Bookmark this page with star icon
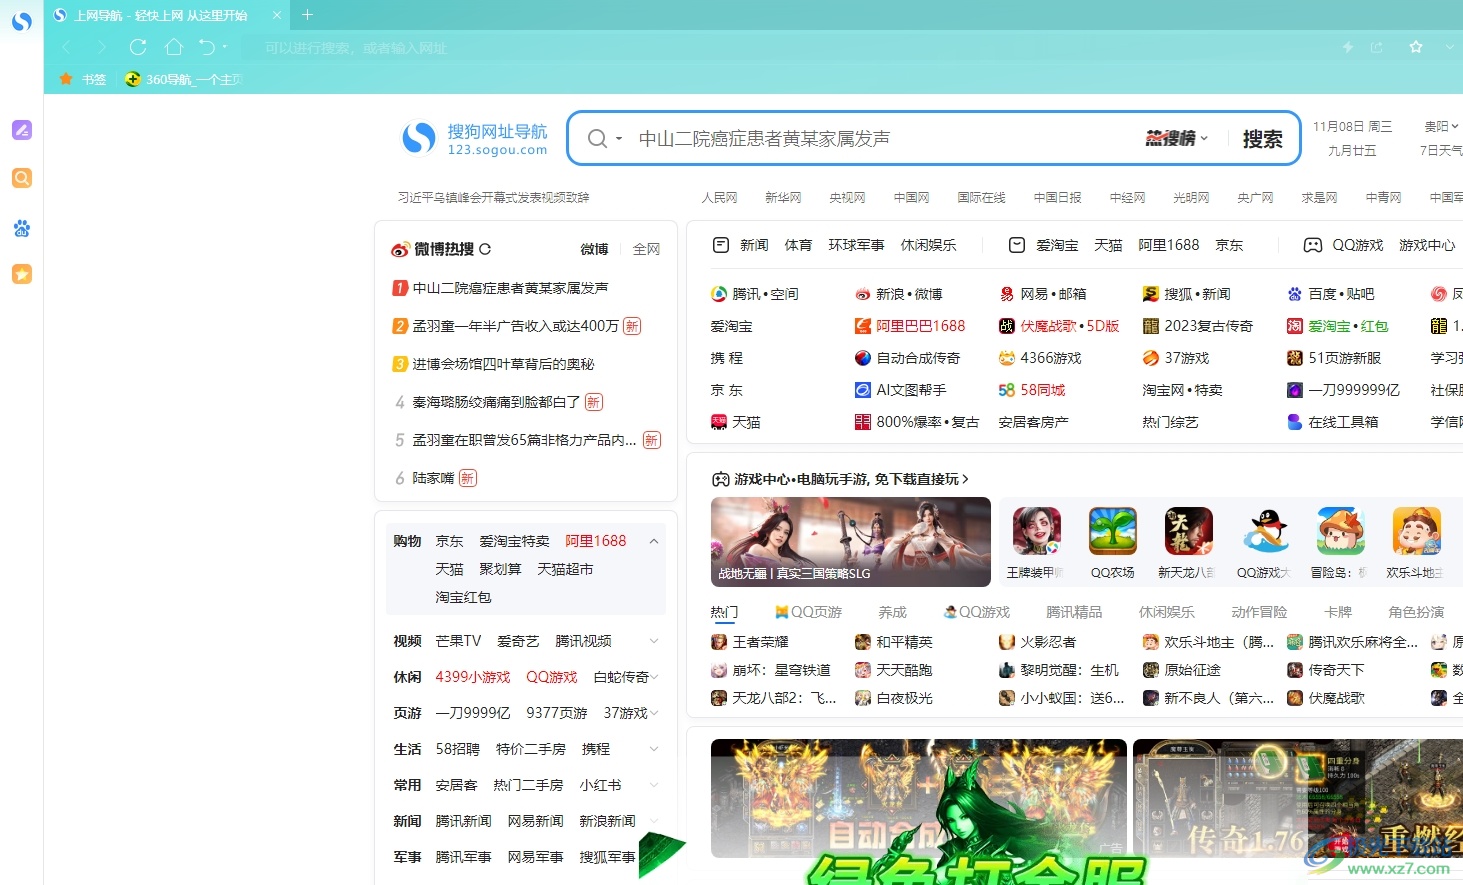1463x885 pixels. tap(1416, 47)
